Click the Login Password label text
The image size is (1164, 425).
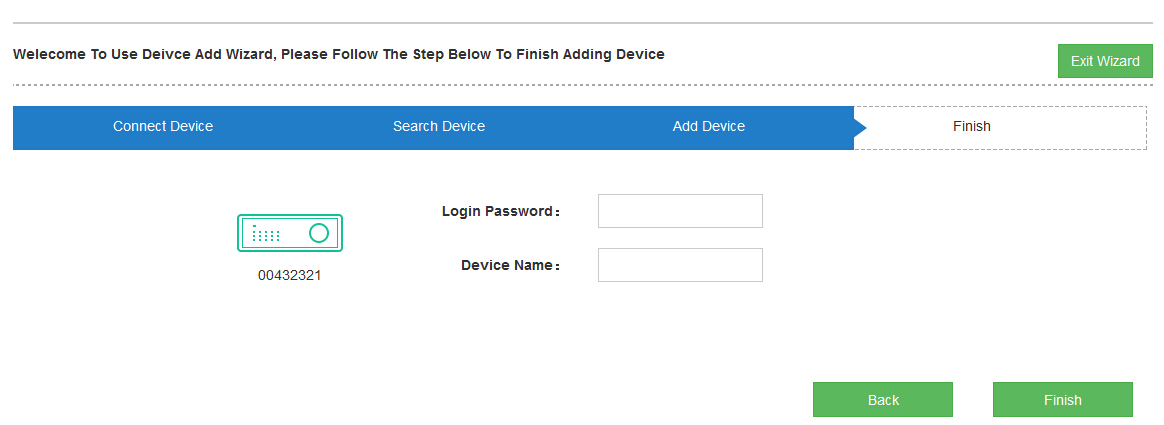point(498,211)
